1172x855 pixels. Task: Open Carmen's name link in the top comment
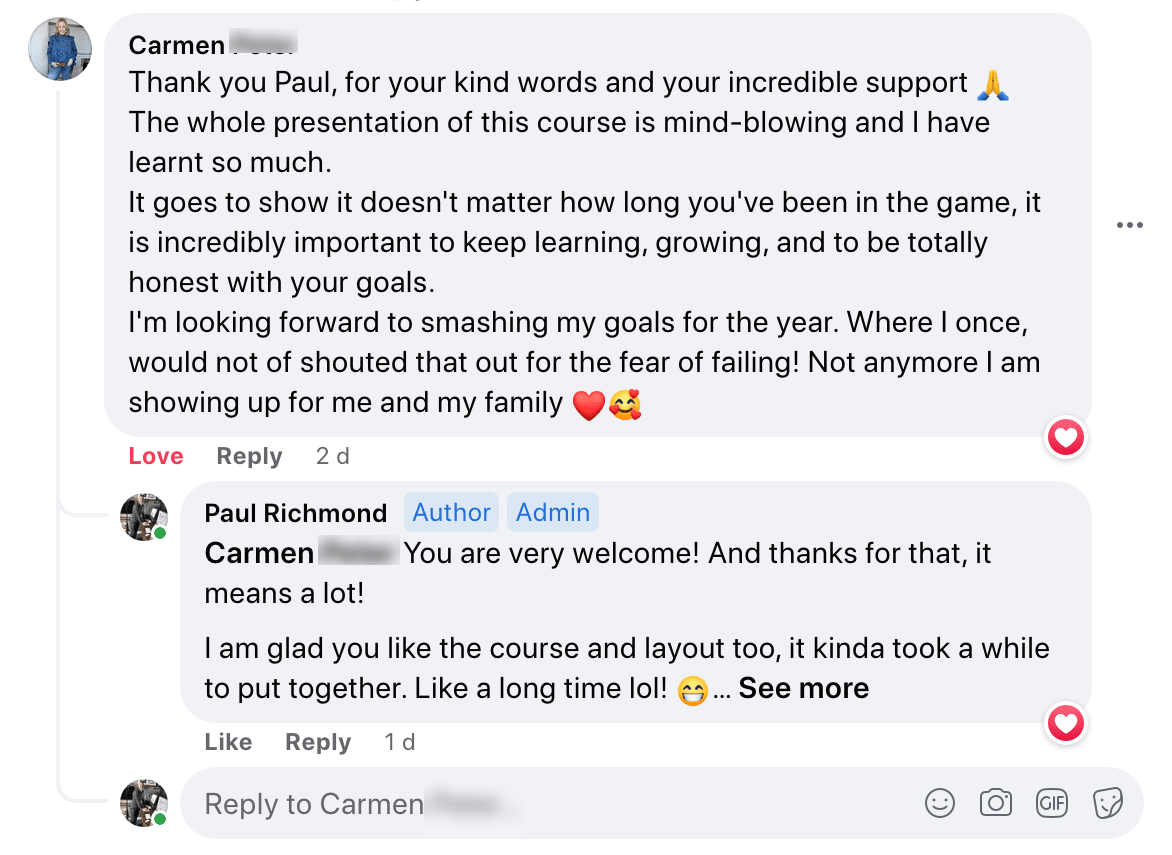[x=213, y=45]
